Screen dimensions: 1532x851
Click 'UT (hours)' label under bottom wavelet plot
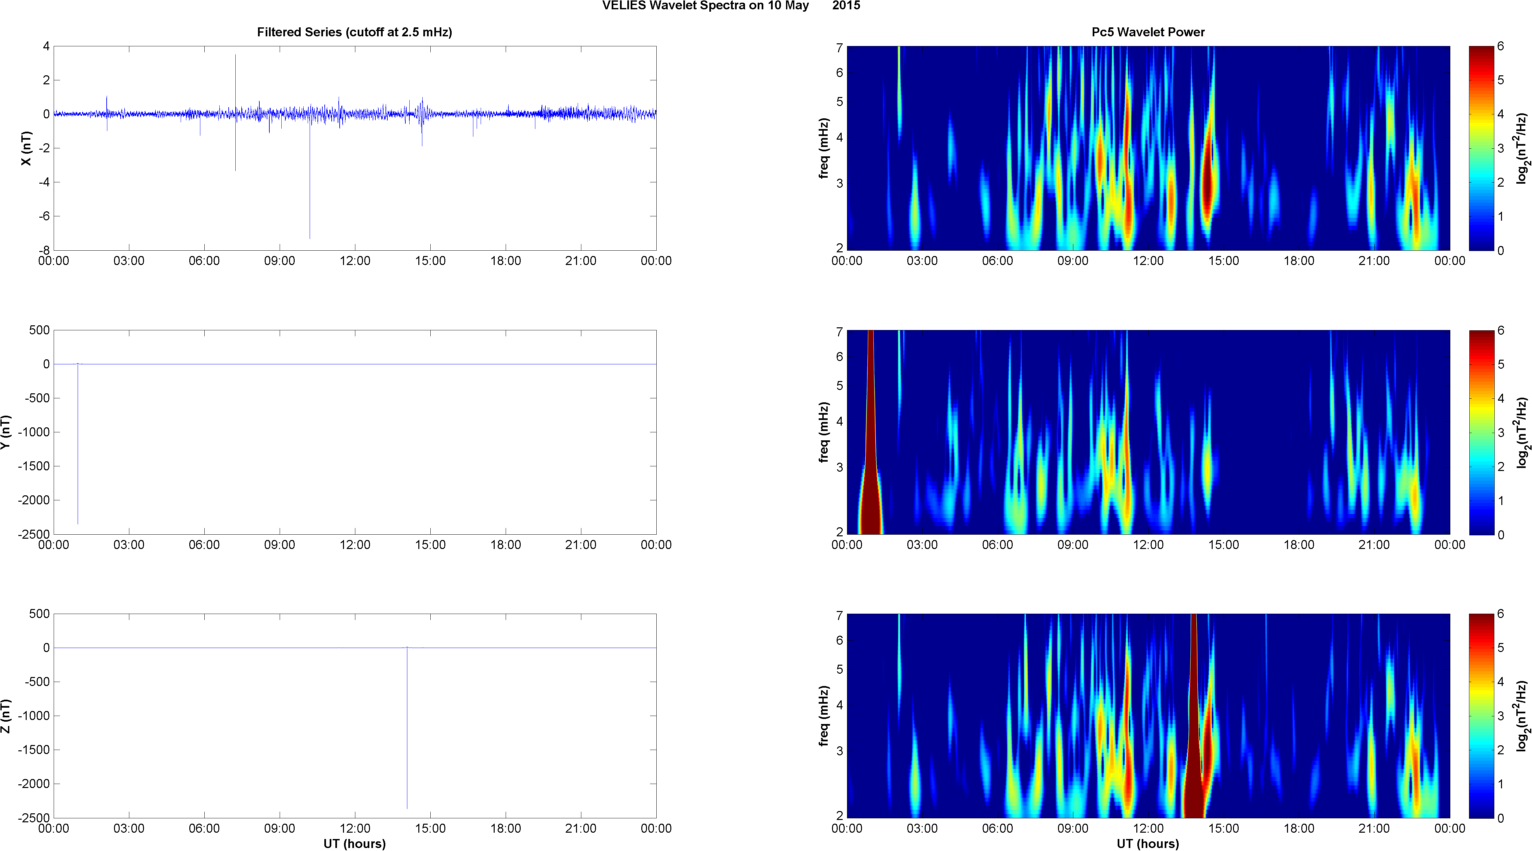pos(1148,844)
